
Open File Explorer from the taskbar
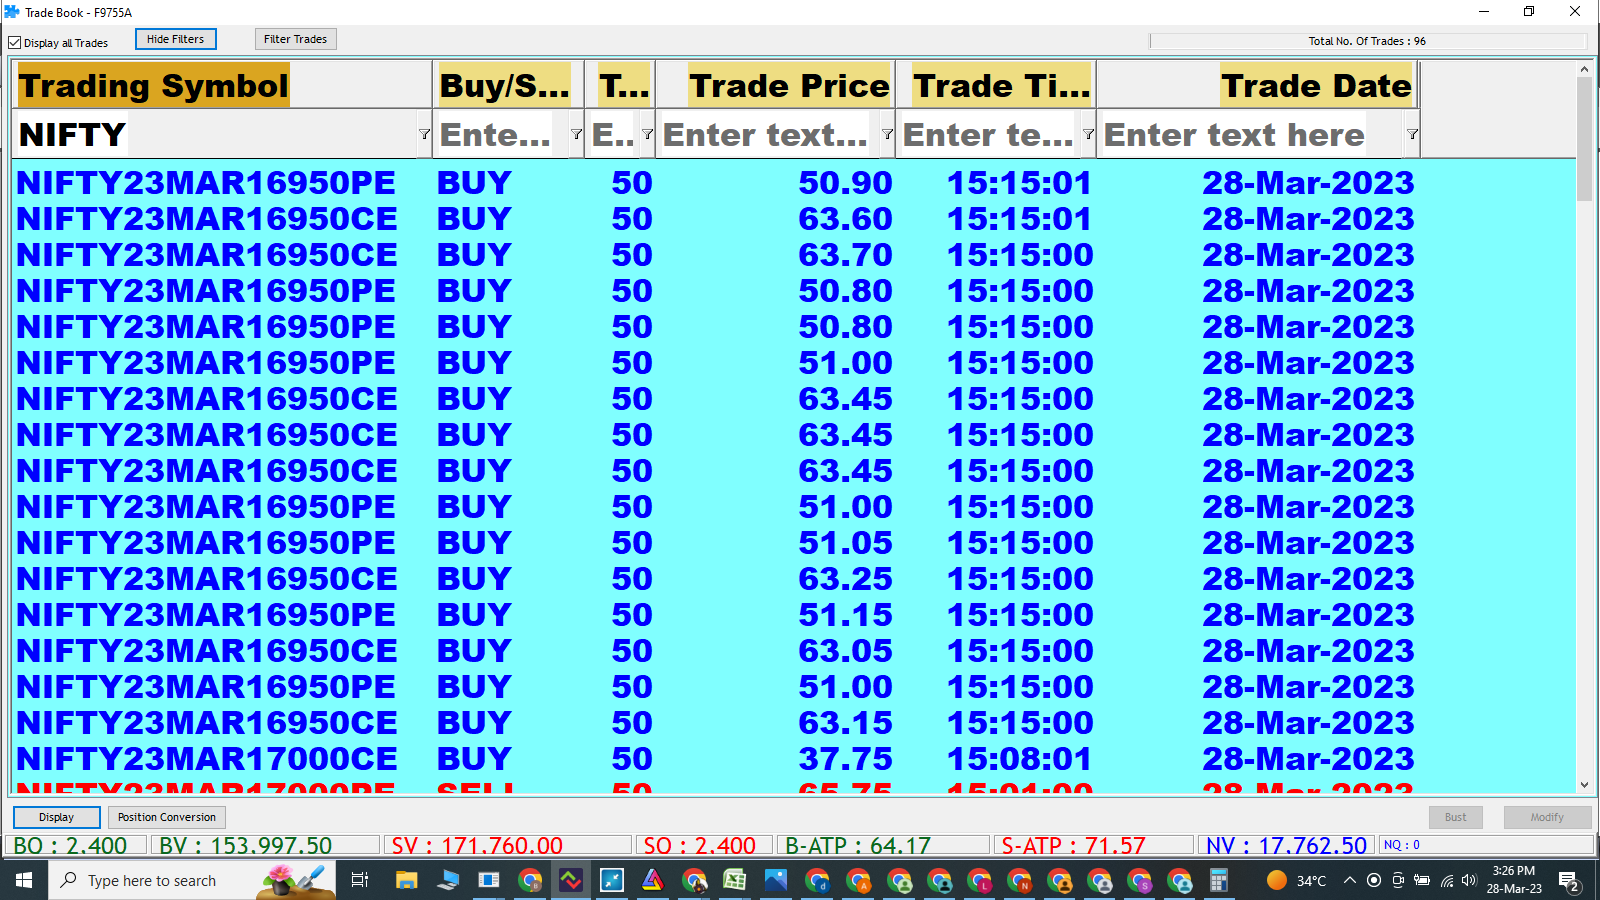[406, 881]
